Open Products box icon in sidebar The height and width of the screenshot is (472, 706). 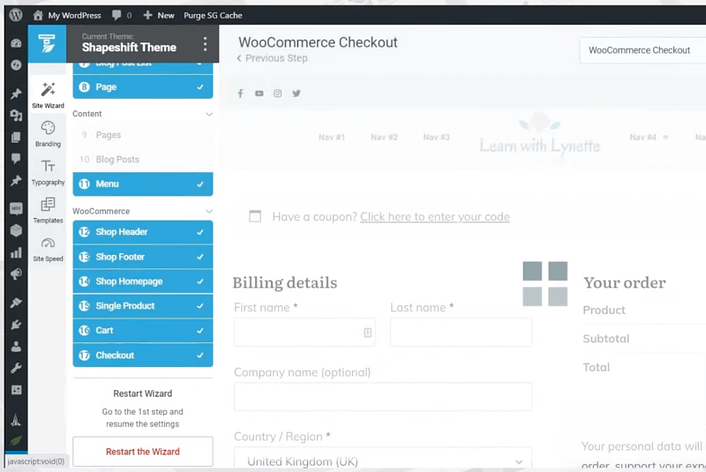click(16, 231)
